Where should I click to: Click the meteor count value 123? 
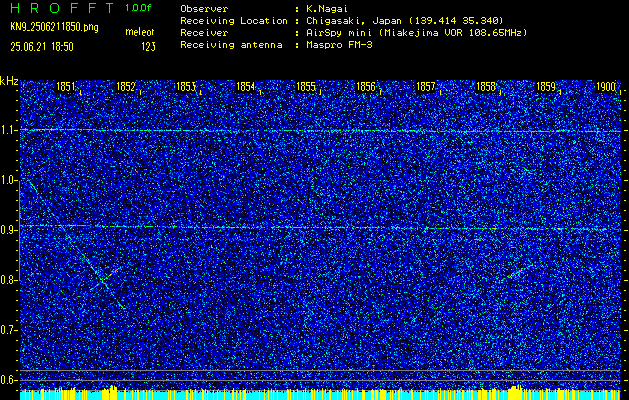coord(148,47)
